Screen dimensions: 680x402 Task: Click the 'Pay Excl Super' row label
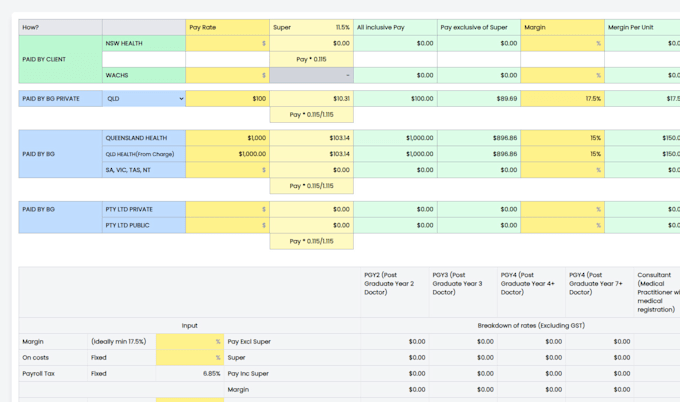249,342
